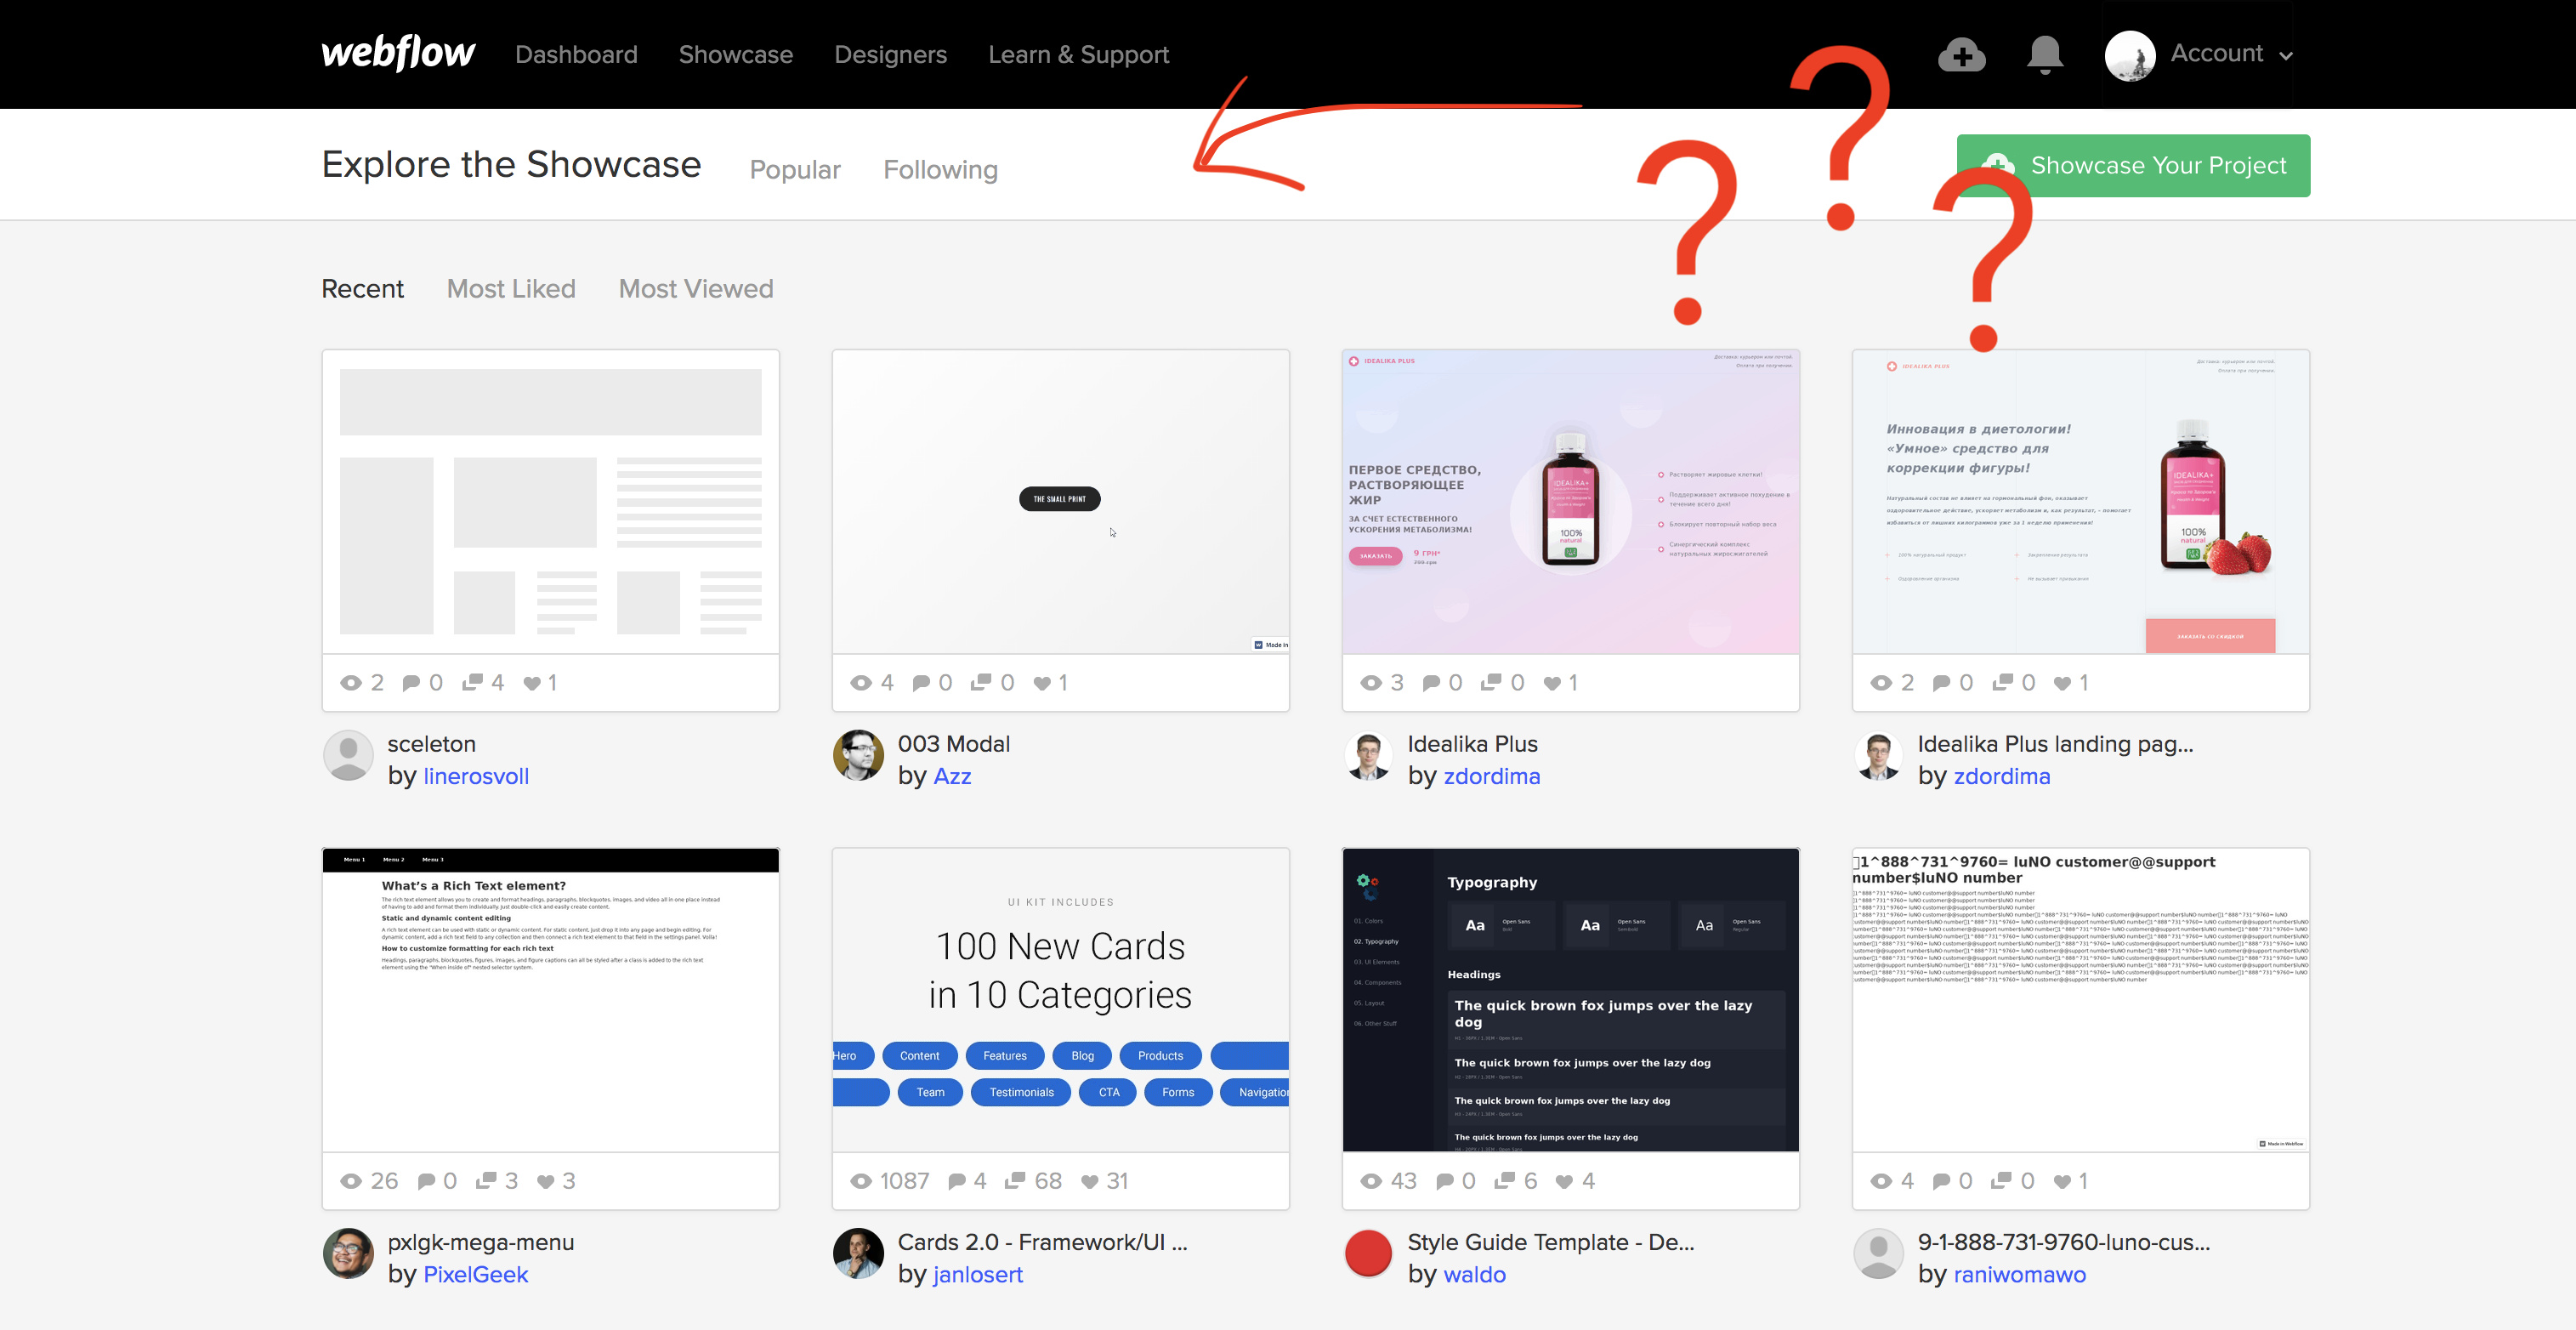The width and height of the screenshot is (2576, 1330).
Task: Go to Designers in the top navigation
Action: point(890,55)
